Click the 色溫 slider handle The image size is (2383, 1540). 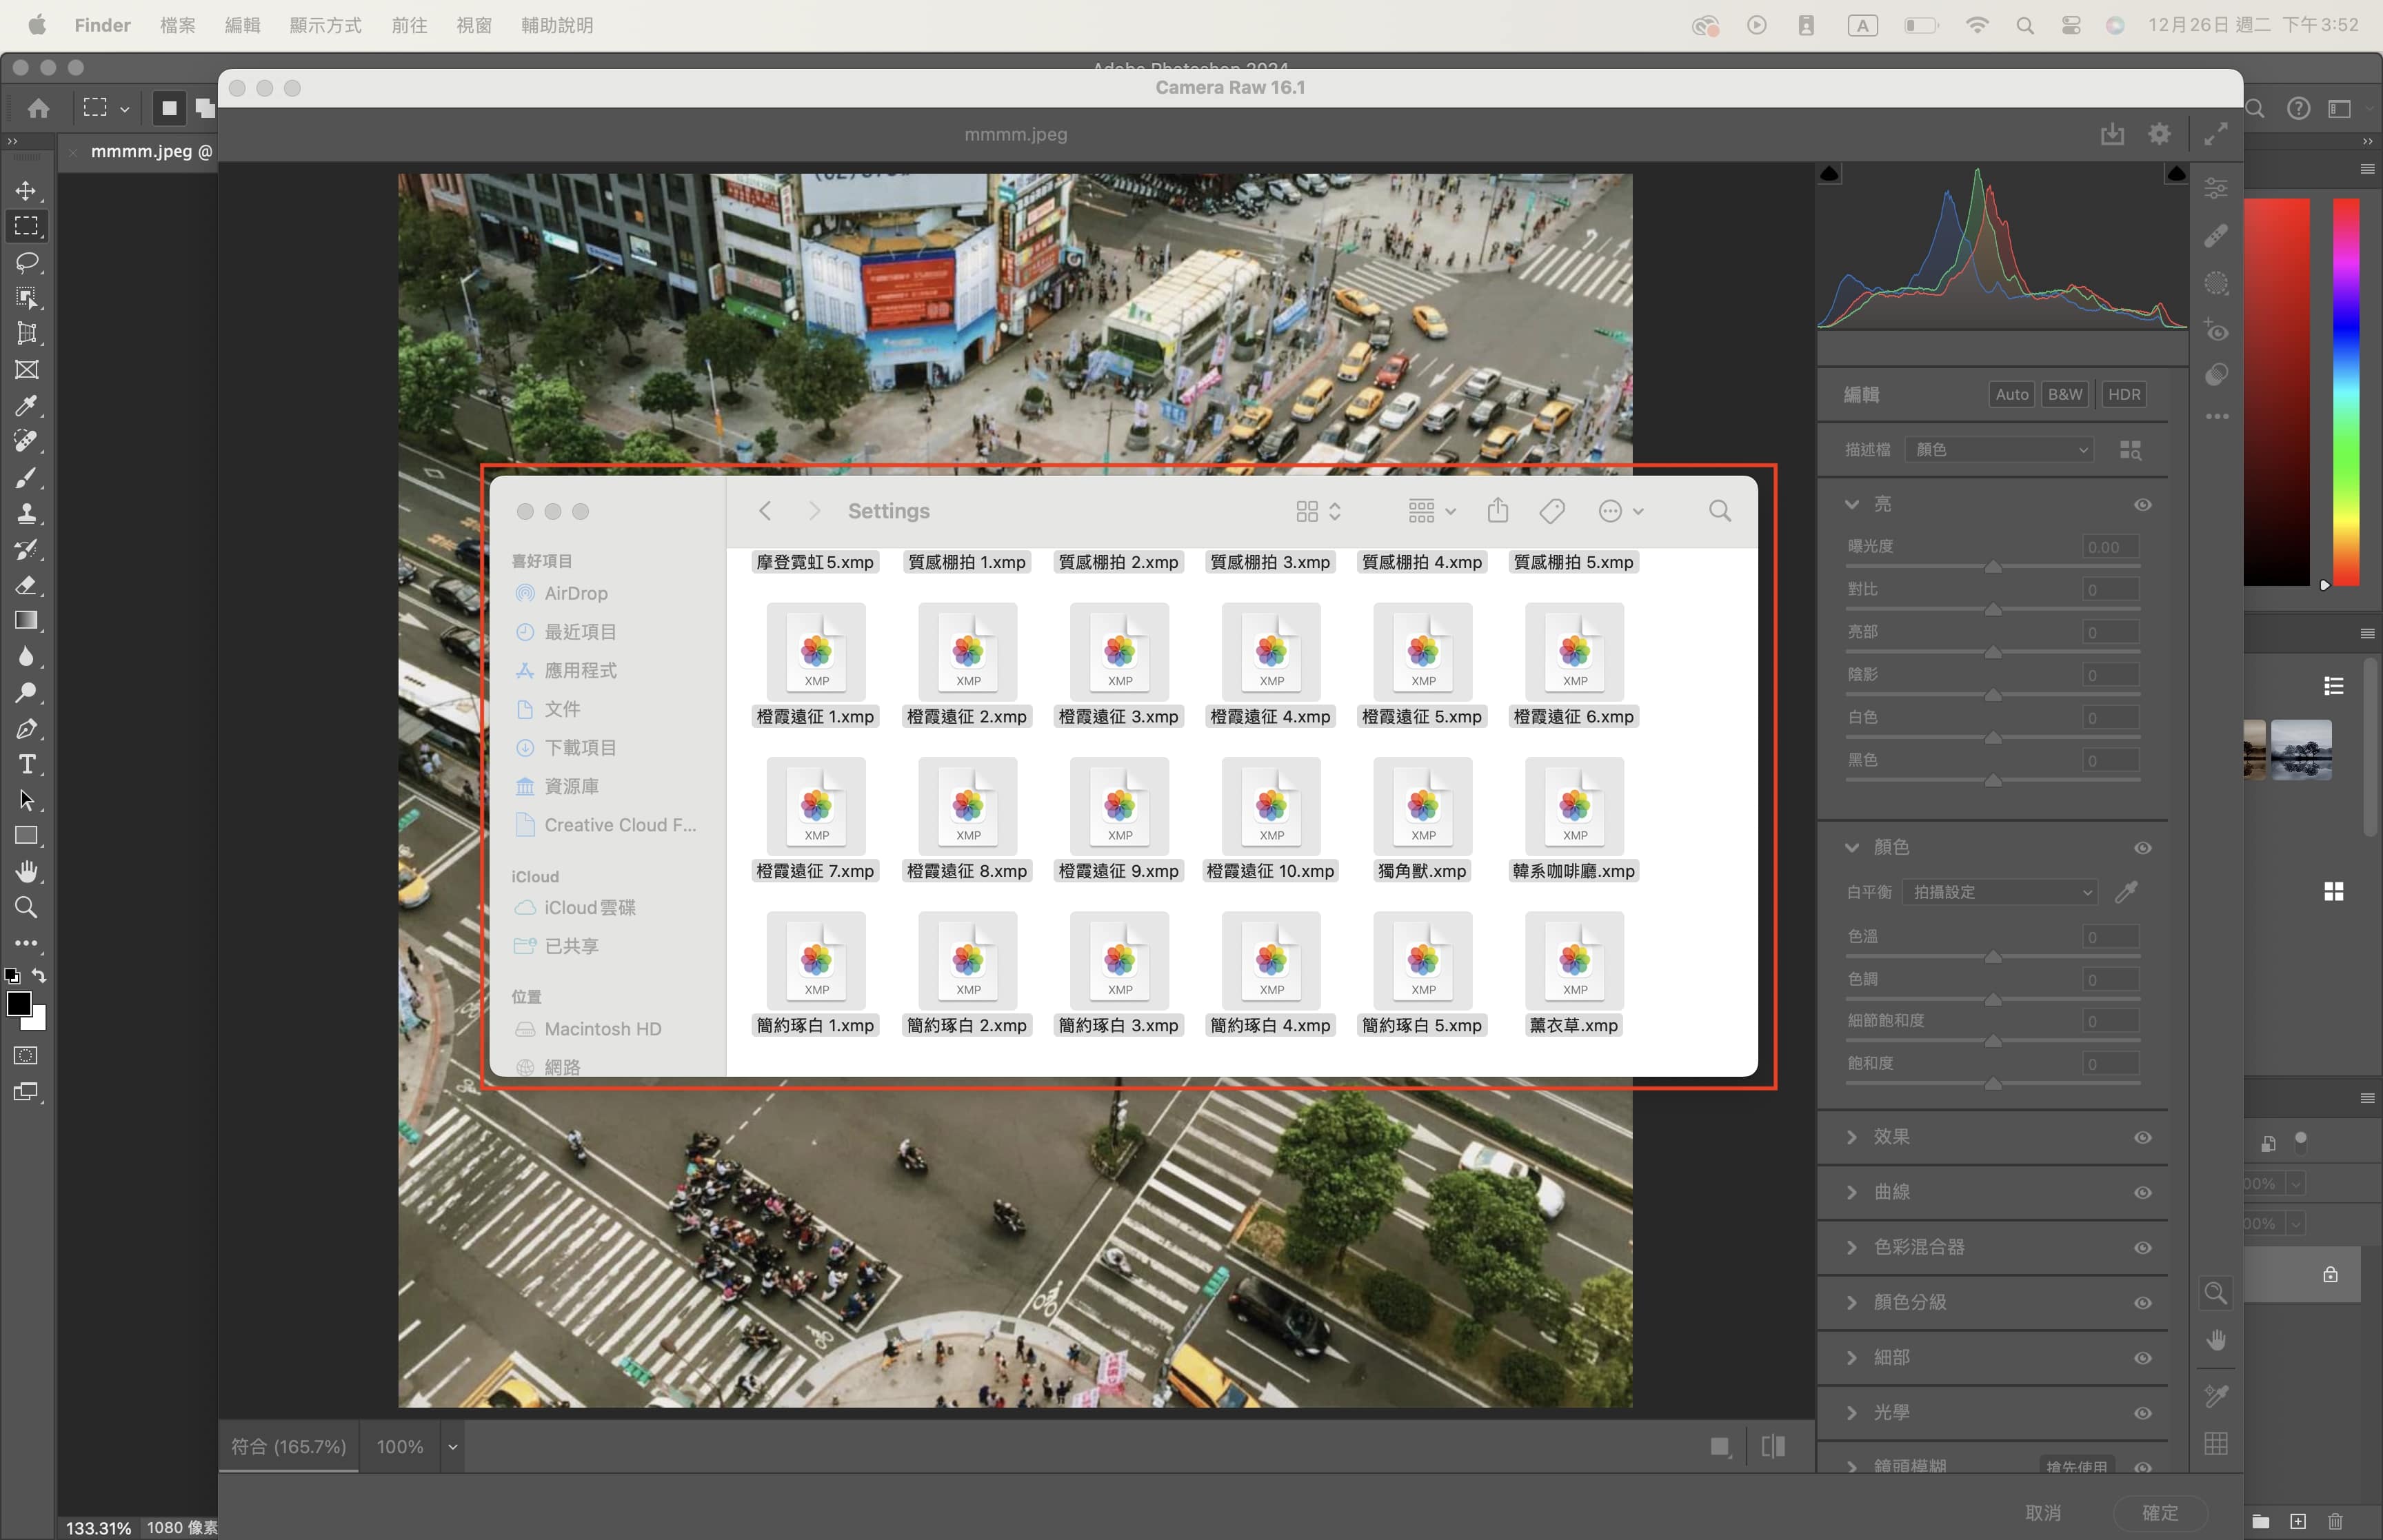click(x=1993, y=958)
